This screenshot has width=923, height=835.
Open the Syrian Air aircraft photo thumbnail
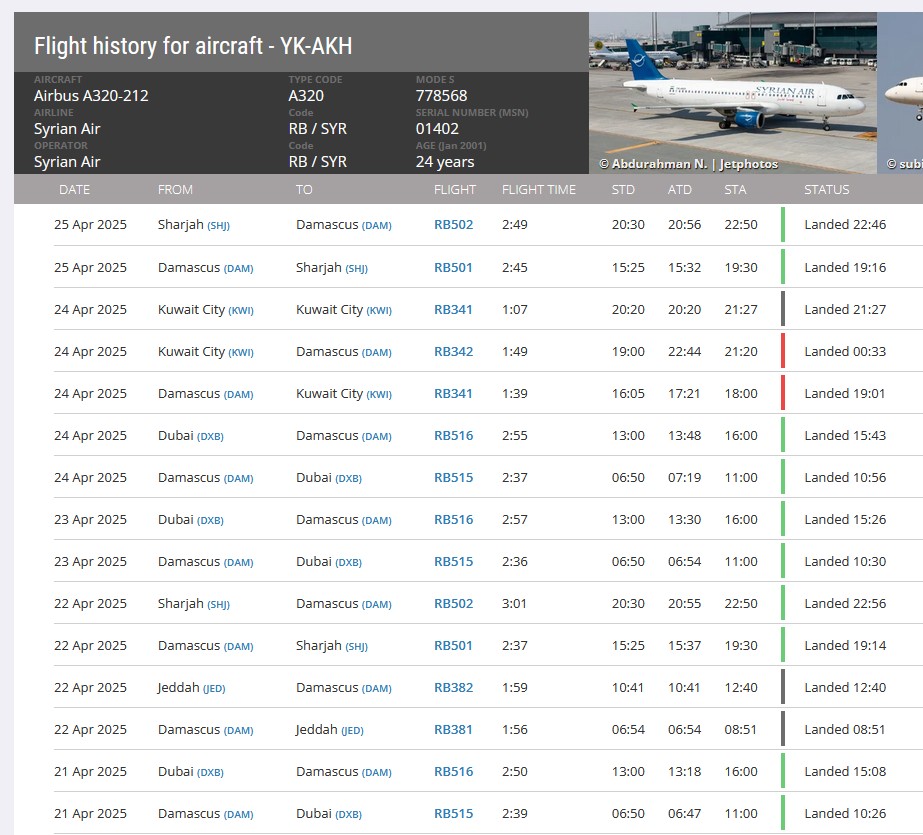[732, 85]
